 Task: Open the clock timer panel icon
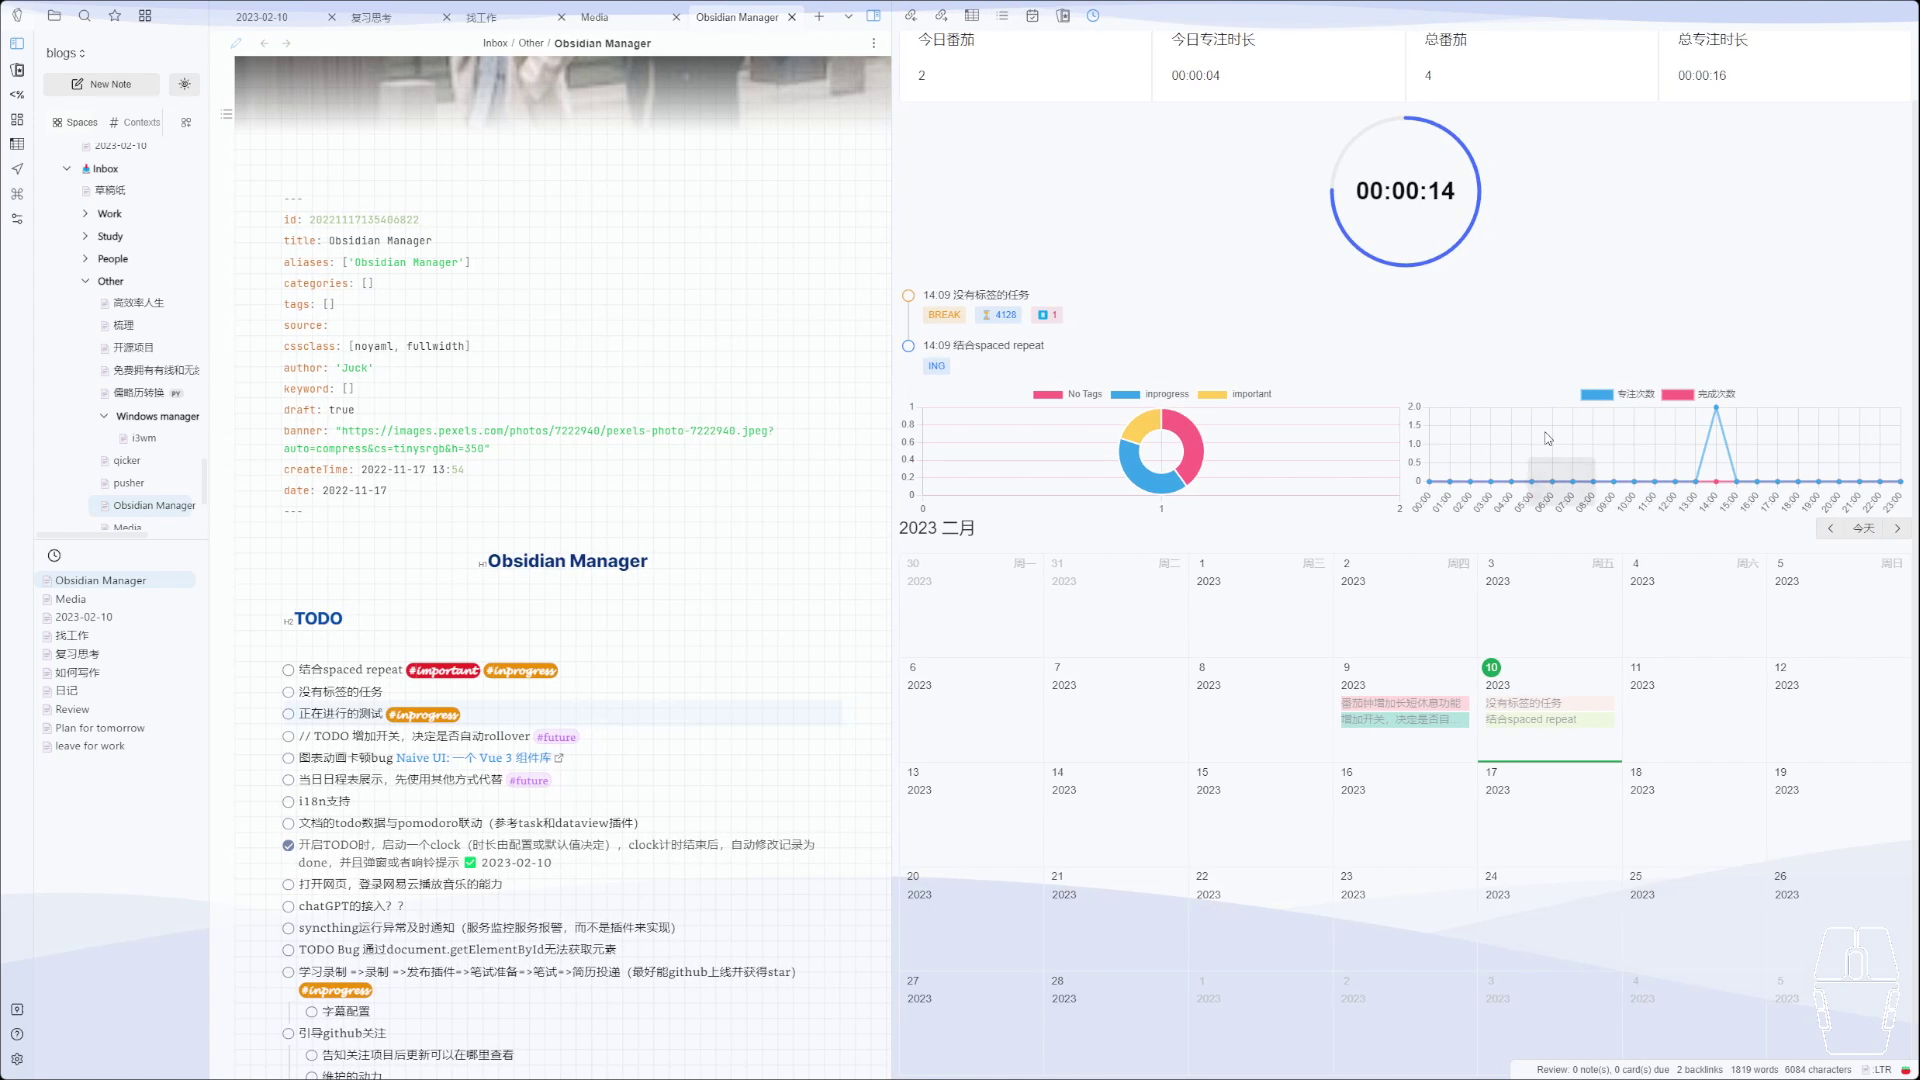click(1093, 16)
